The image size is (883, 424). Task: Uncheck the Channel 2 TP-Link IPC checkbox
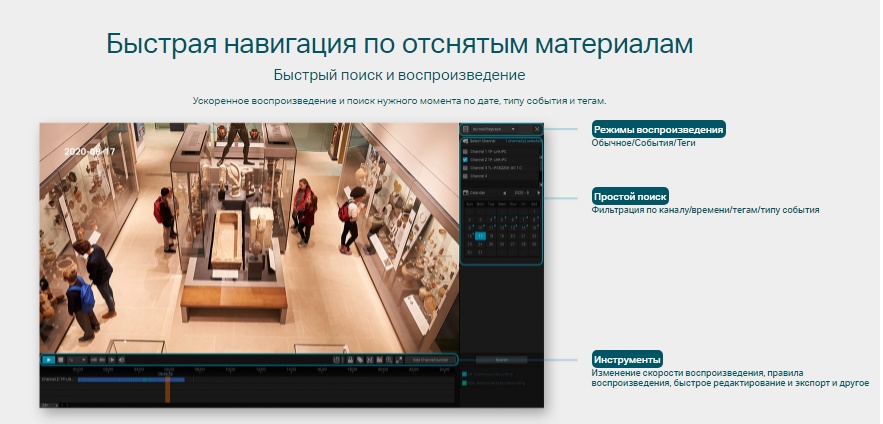(x=465, y=159)
